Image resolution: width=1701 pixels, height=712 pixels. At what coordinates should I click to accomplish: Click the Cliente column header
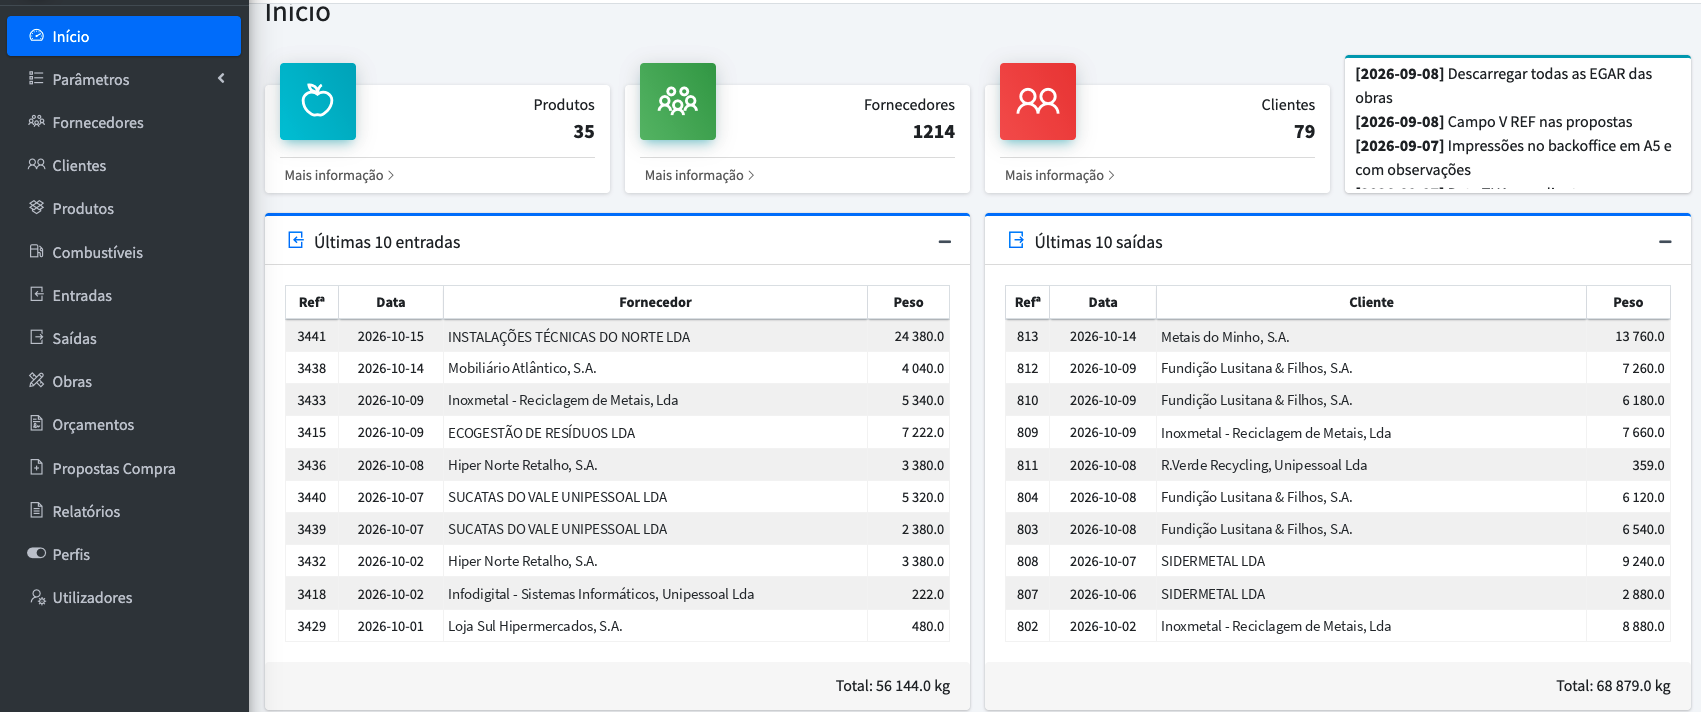pyautogui.click(x=1371, y=302)
